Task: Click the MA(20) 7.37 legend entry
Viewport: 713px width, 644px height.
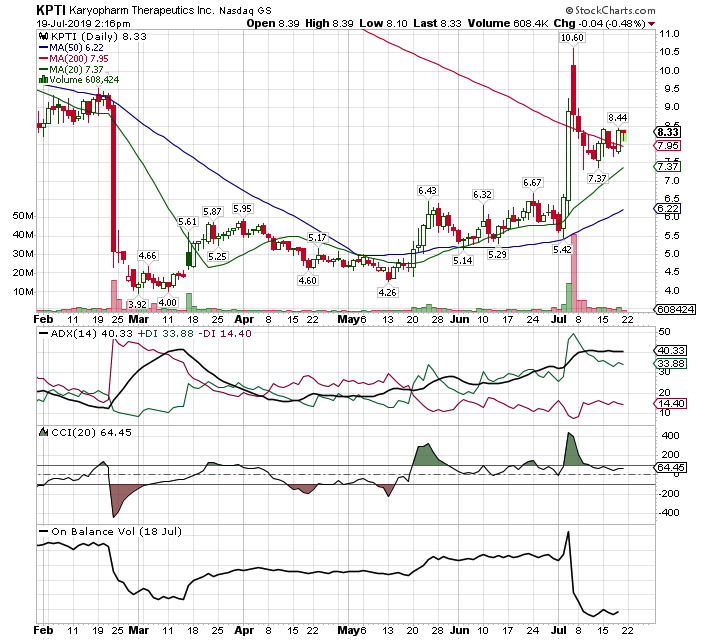Action: point(76,69)
